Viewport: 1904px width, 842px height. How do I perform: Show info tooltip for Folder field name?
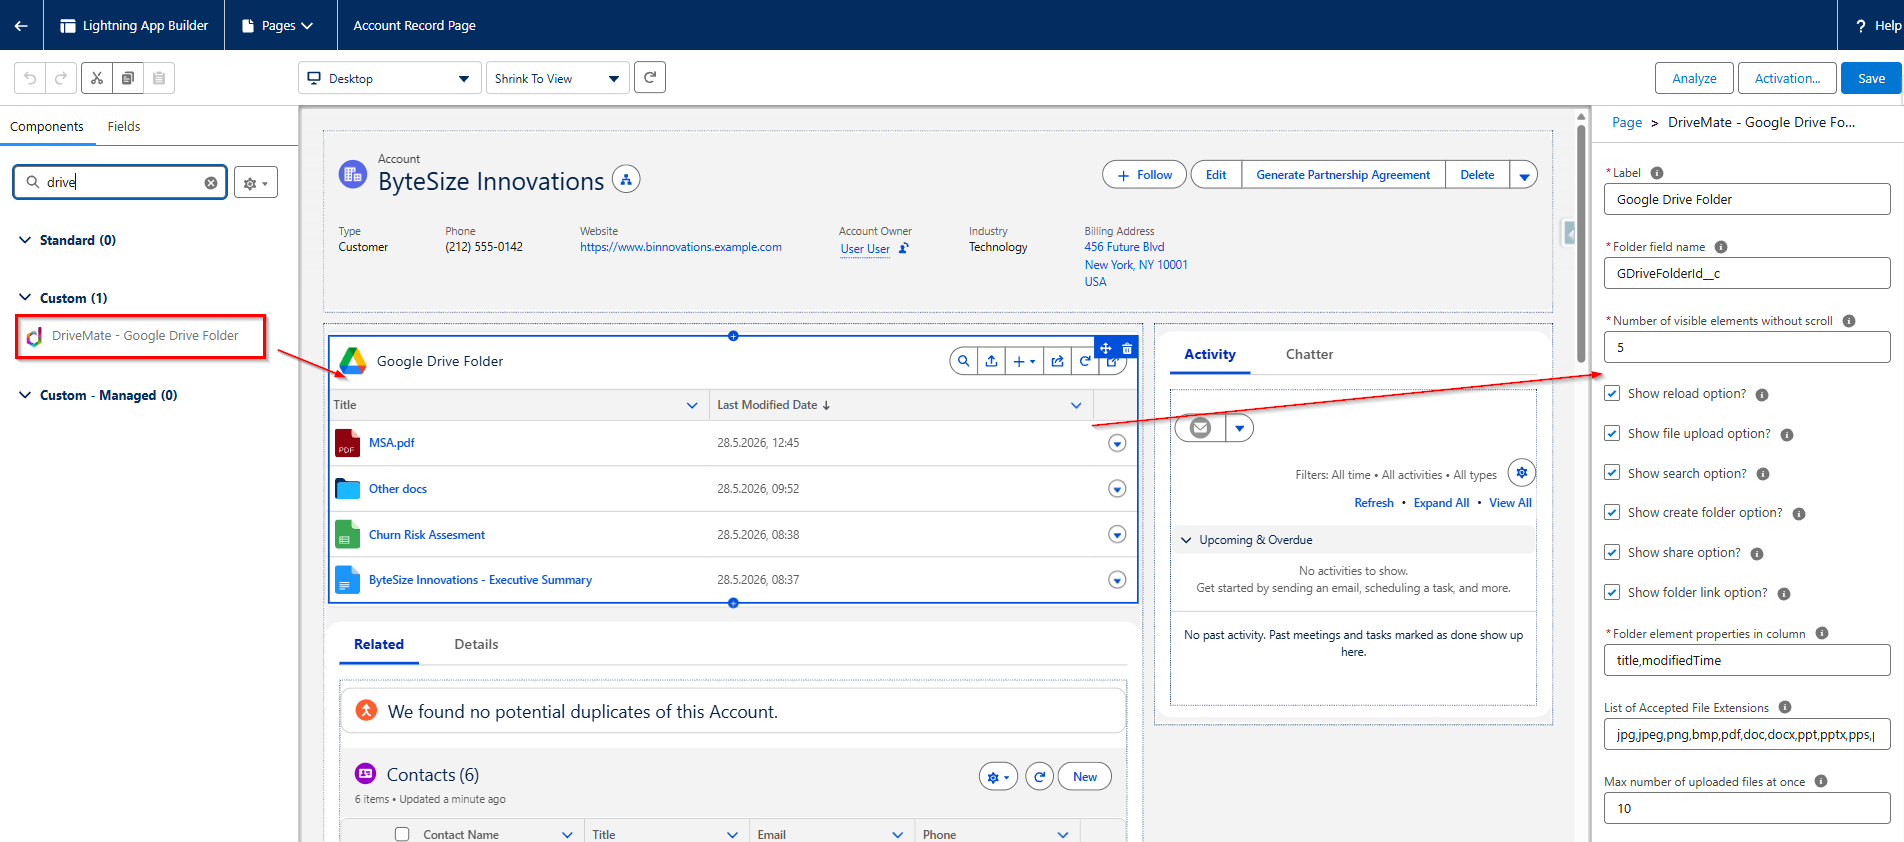point(1721,247)
